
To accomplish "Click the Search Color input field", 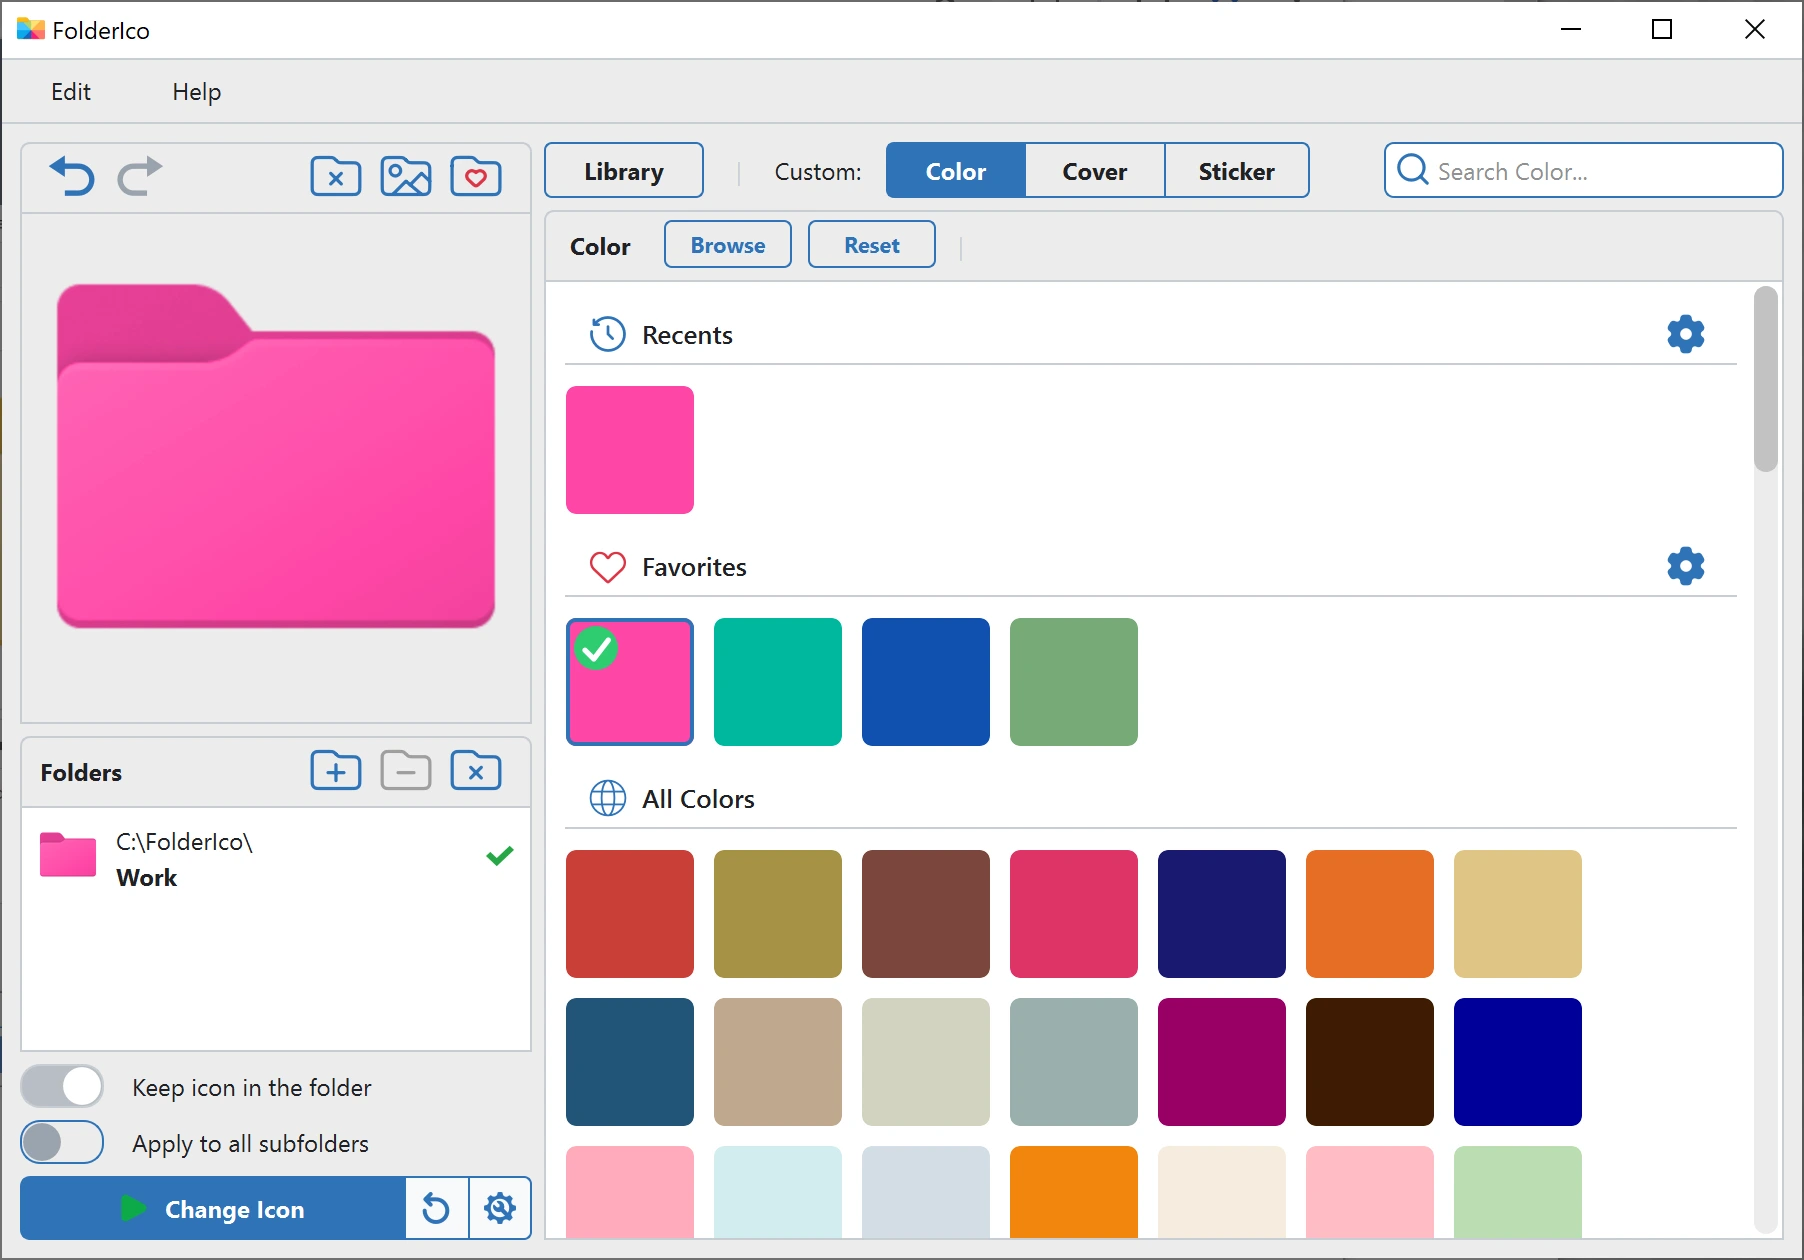I will (x=1584, y=171).
